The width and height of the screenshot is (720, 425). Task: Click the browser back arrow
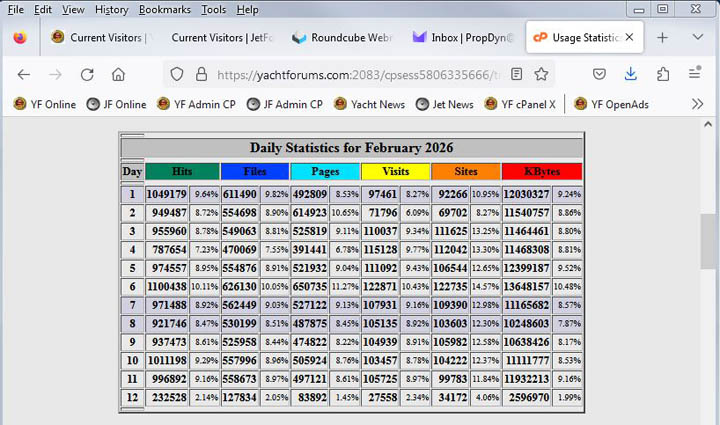click(x=24, y=74)
